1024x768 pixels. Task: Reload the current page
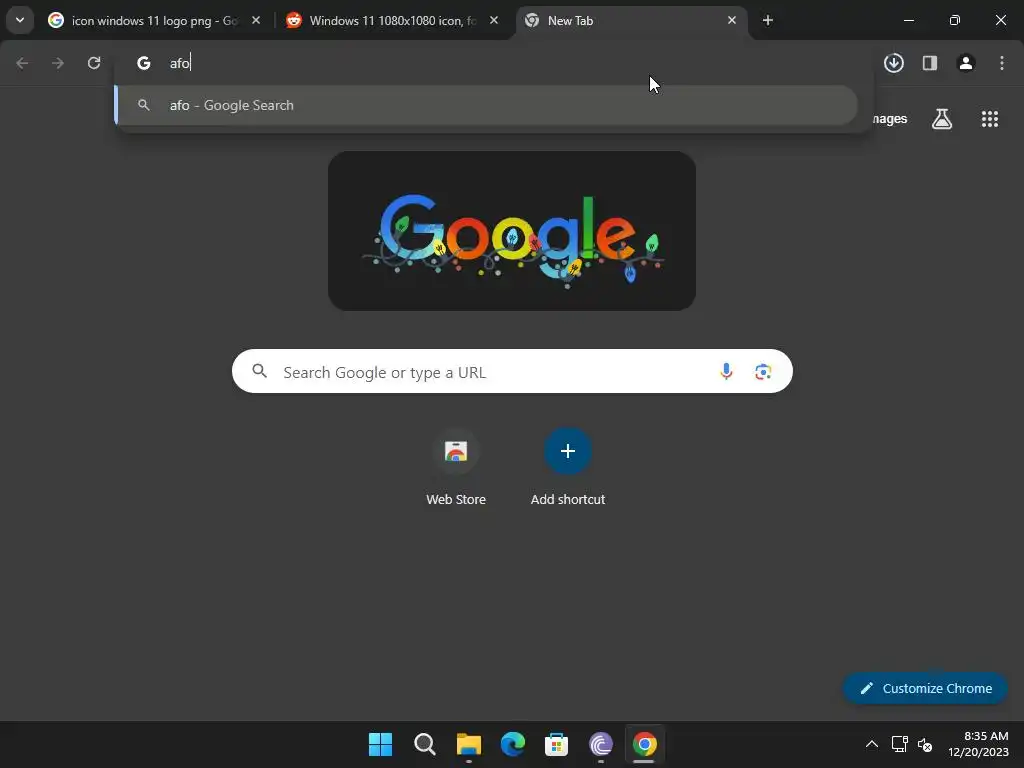(x=94, y=63)
